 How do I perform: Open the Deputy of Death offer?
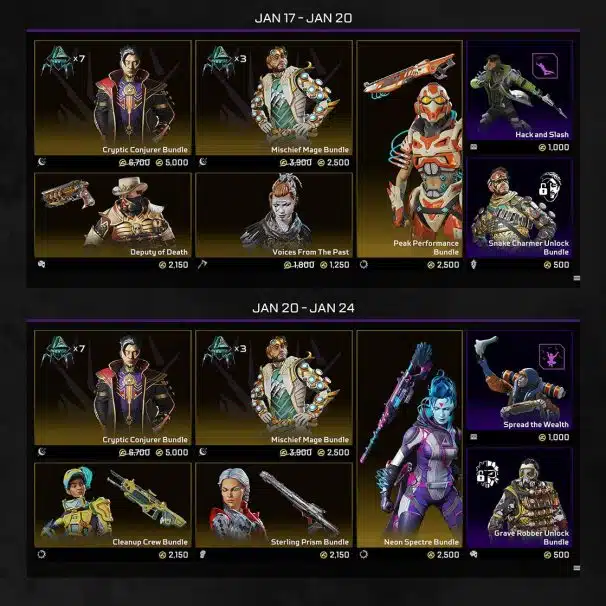(x=113, y=215)
